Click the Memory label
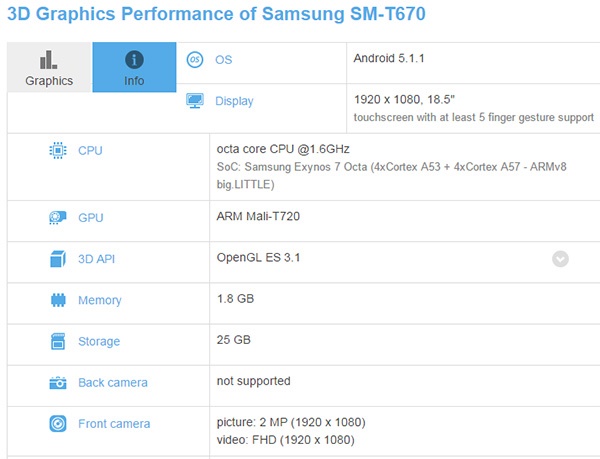Viewport: 600px width, 459px height. point(100,300)
